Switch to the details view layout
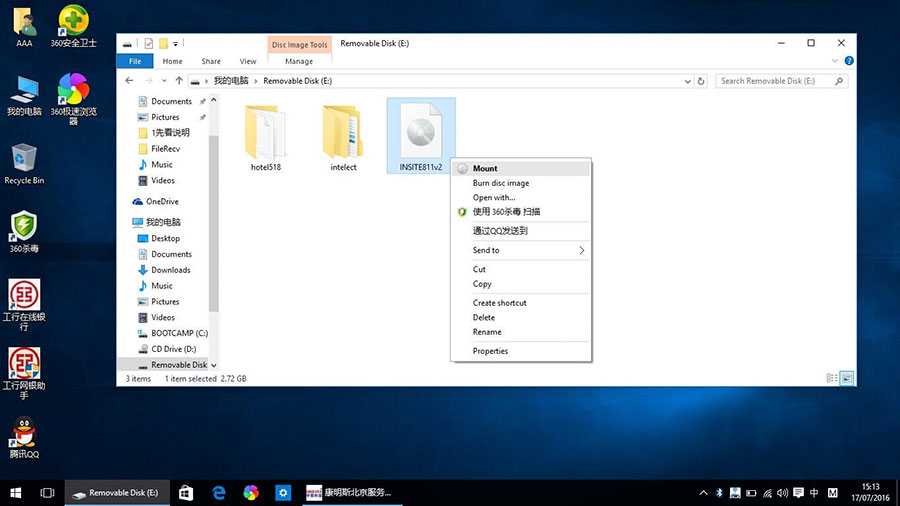 [831, 378]
